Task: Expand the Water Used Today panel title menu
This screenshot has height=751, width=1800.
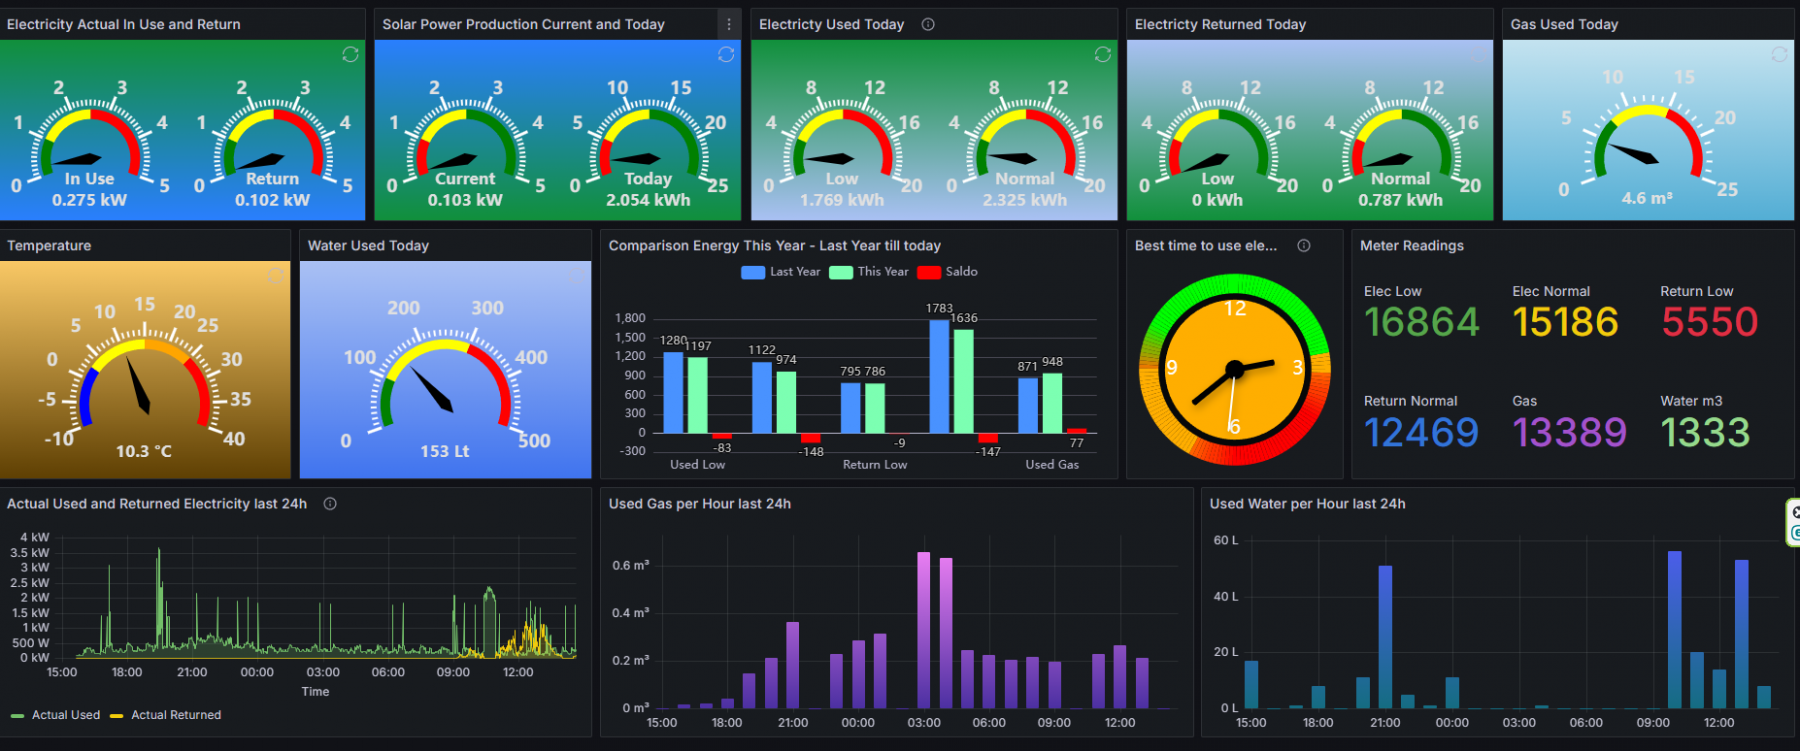Action: tap(368, 246)
